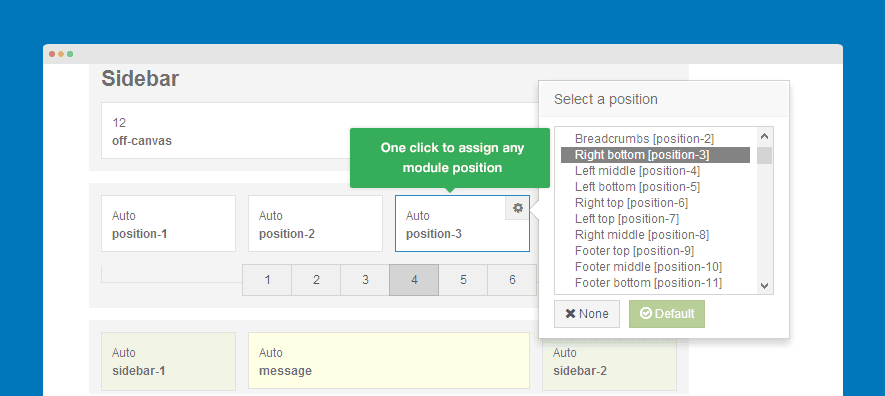Click the sidebar-1 block
The height and width of the screenshot is (396, 885).
coord(168,361)
